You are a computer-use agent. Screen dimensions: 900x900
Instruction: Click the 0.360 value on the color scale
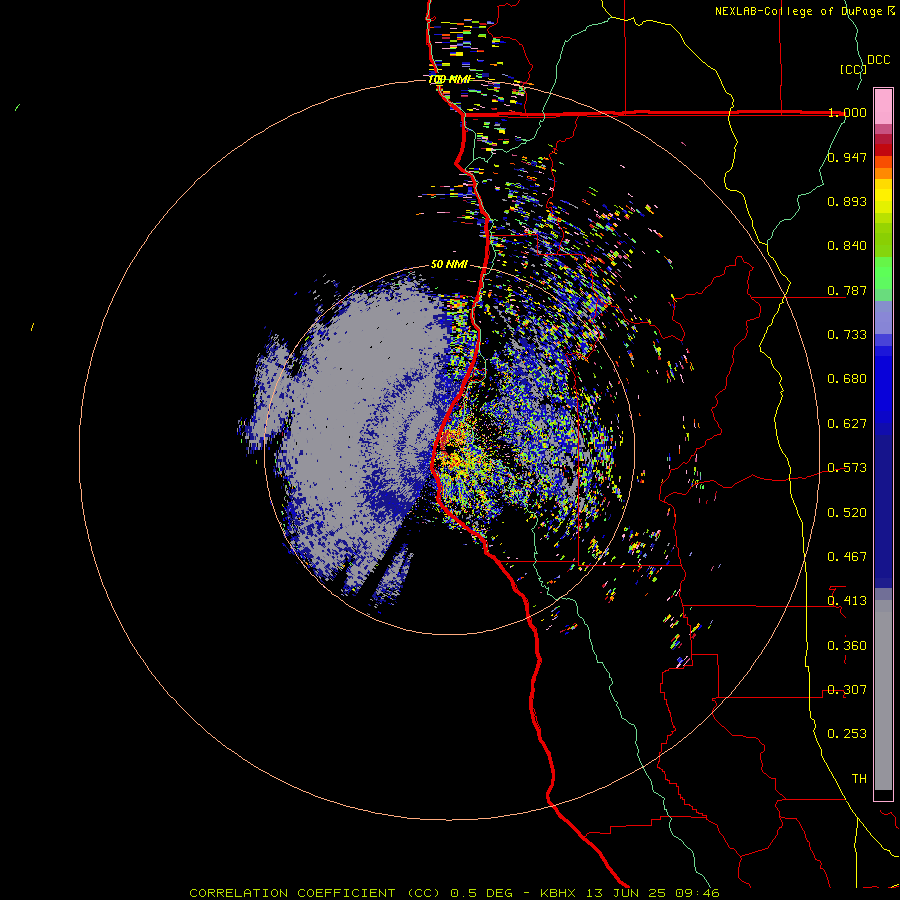(847, 646)
